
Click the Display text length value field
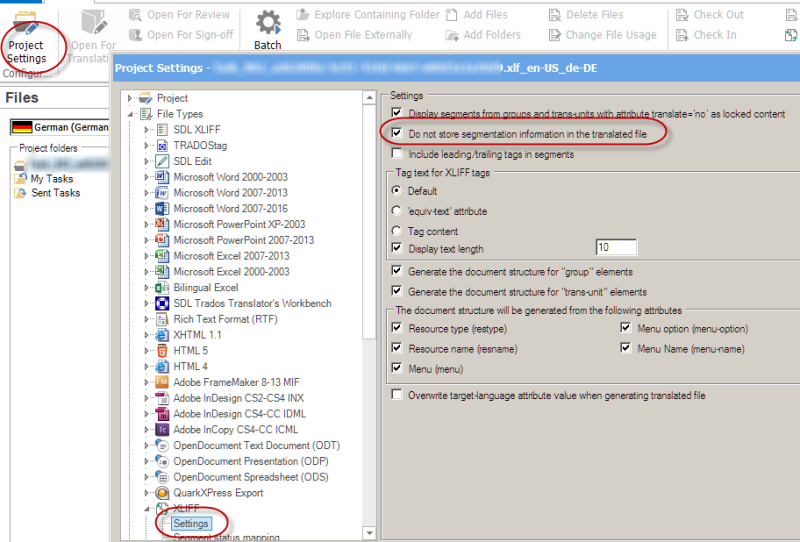(x=616, y=248)
